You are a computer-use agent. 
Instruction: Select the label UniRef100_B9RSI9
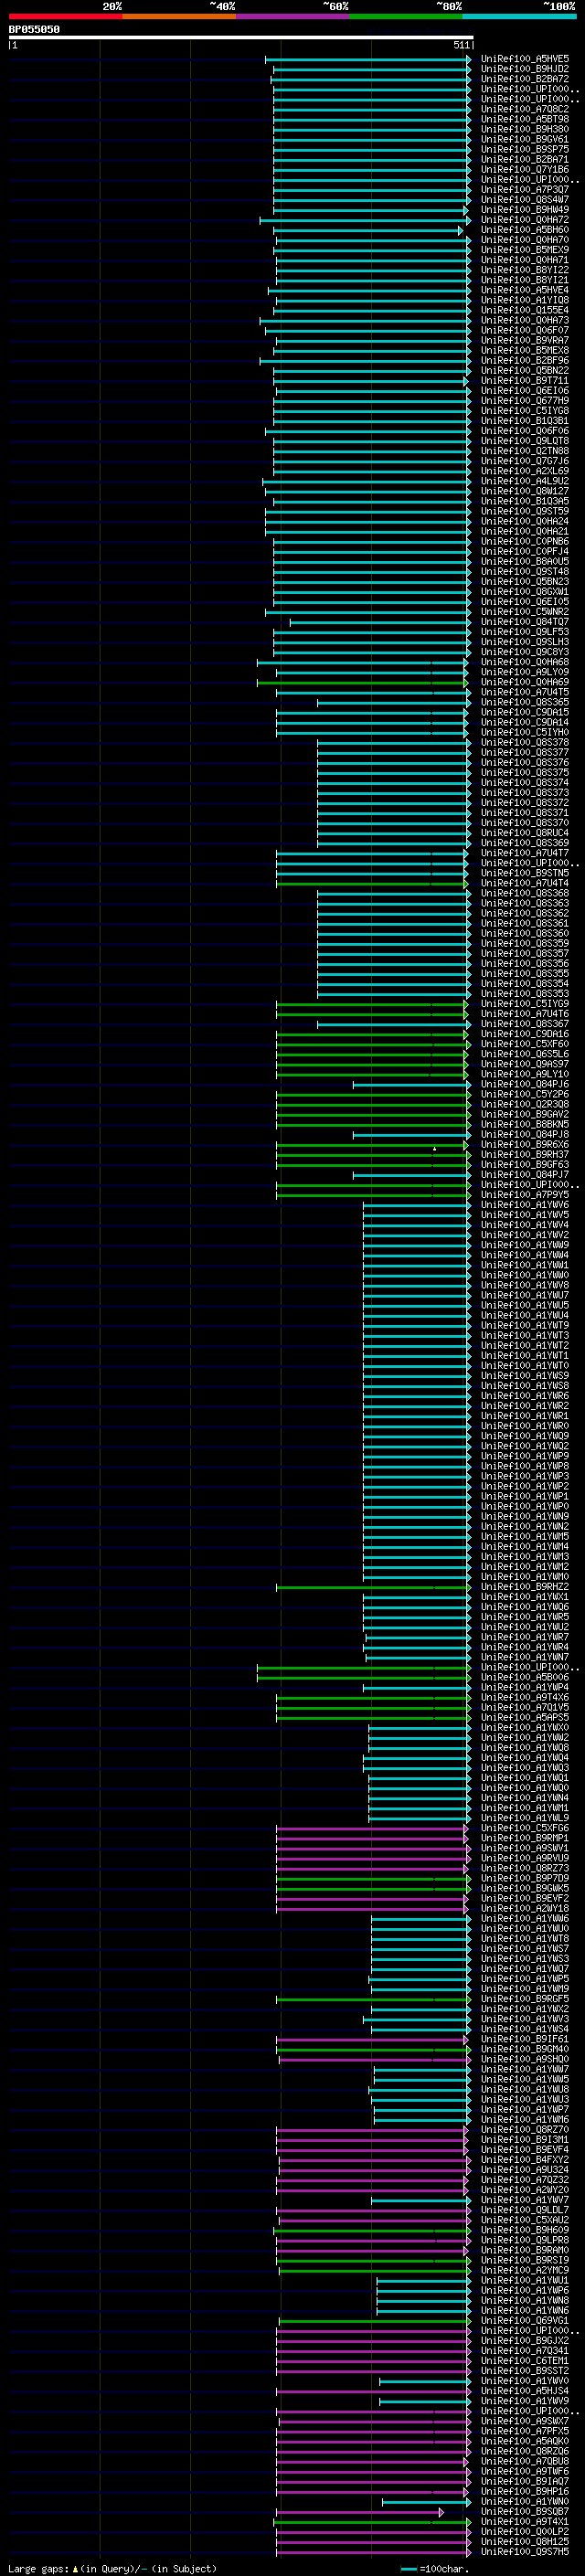tap(524, 2260)
